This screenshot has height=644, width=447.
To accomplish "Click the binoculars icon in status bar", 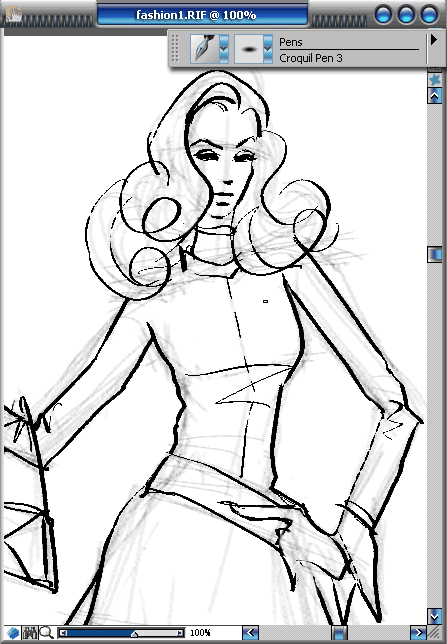I will (x=30, y=633).
